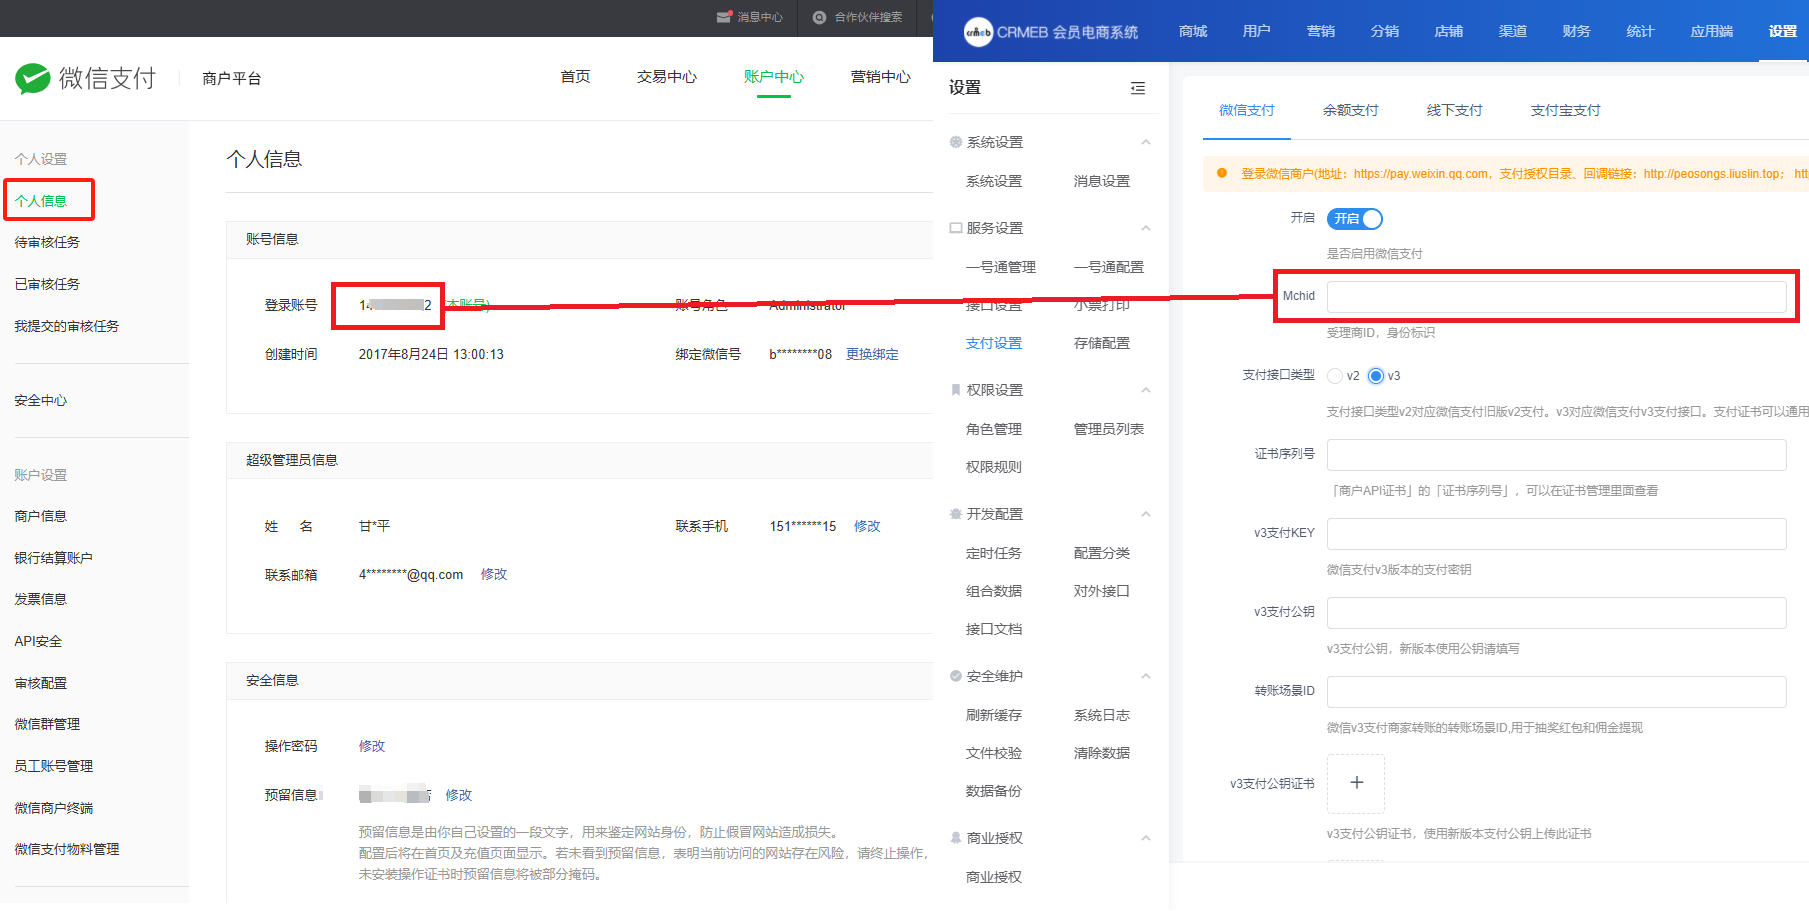Image resolution: width=1809 pixels, height=911 pixels.
Task: Toggle the WeChat Pay enable switch
Action: (x=1354, y=218)
